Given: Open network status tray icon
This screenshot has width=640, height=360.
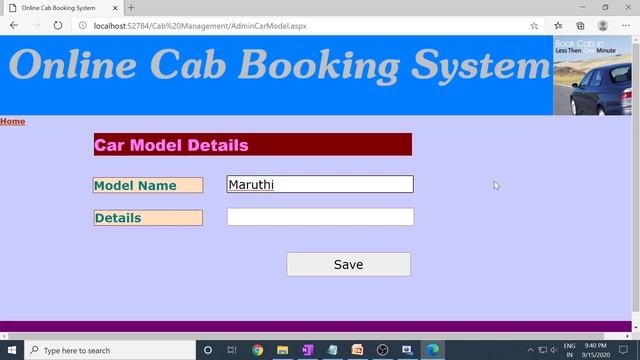Looking at the screenshot, I should pos(542,350).
